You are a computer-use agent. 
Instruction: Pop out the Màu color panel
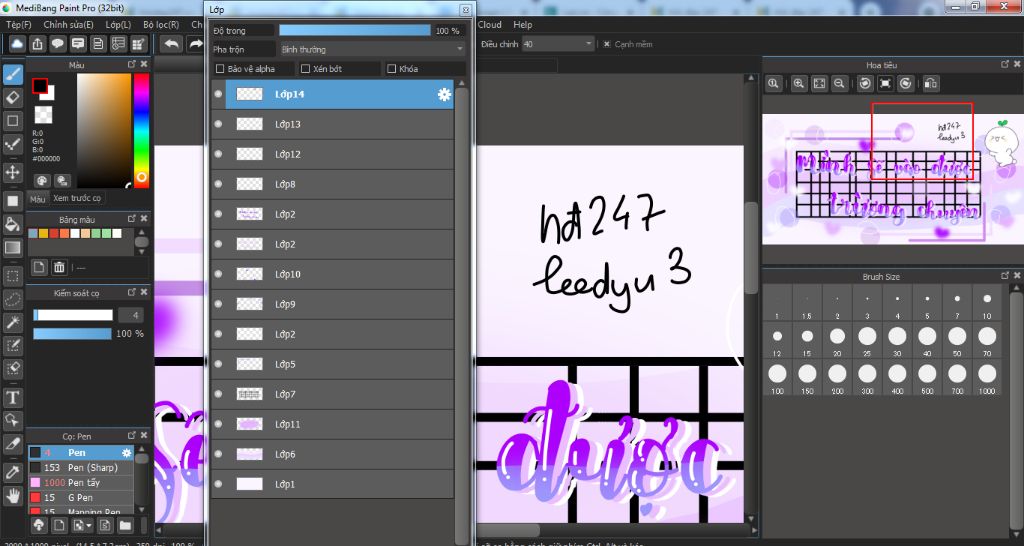point(131,65)
